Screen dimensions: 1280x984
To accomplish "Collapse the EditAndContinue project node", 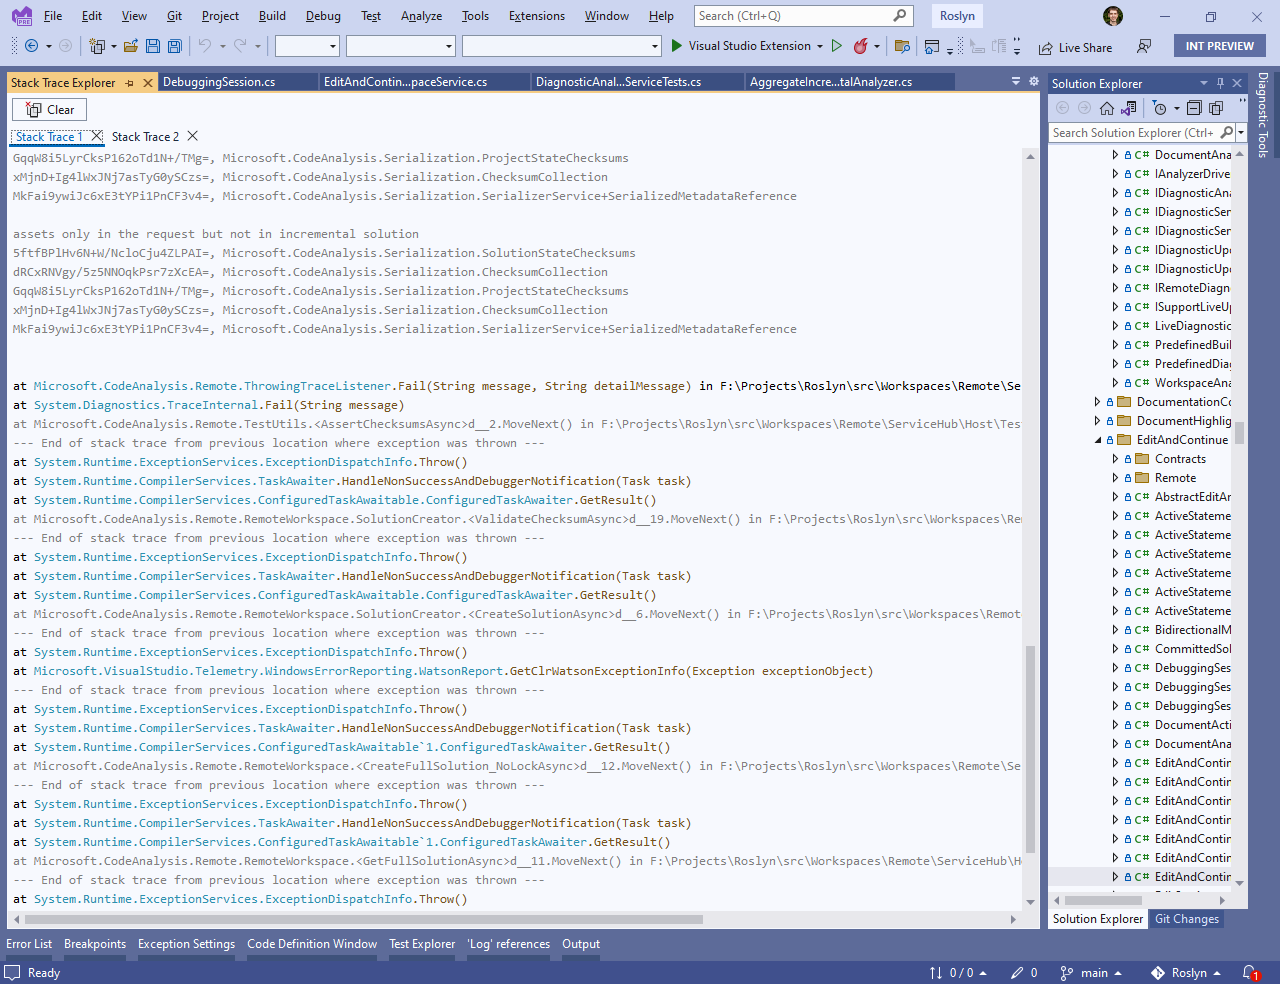I will click(1096, 439).
